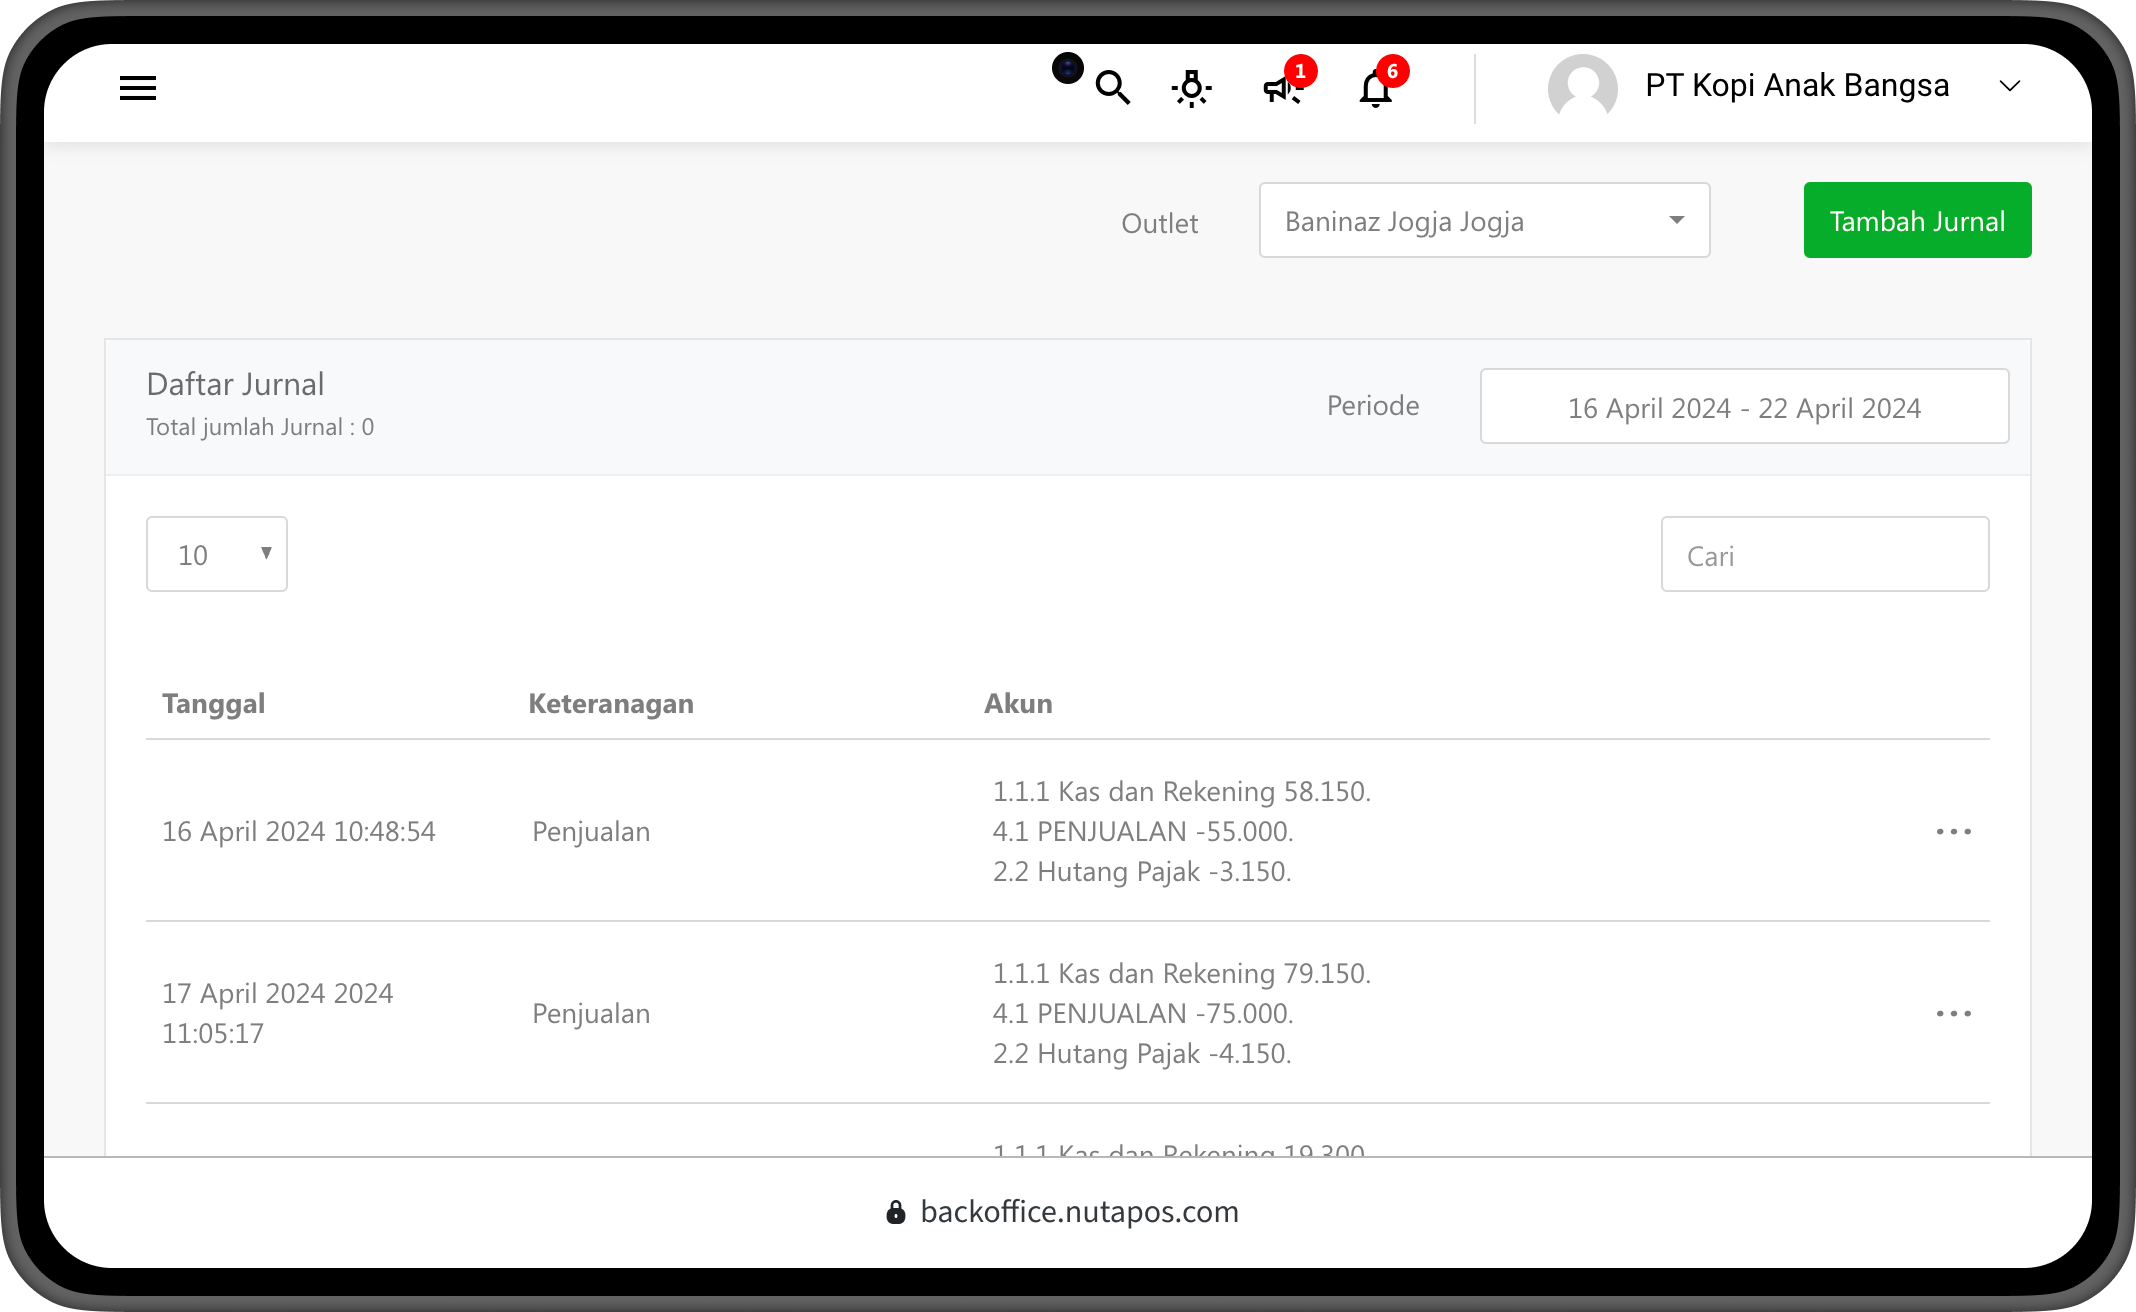Open three-dot menu for 17 April journal
This screenshot has height=1312, width=2136.
point(1953,1014)
